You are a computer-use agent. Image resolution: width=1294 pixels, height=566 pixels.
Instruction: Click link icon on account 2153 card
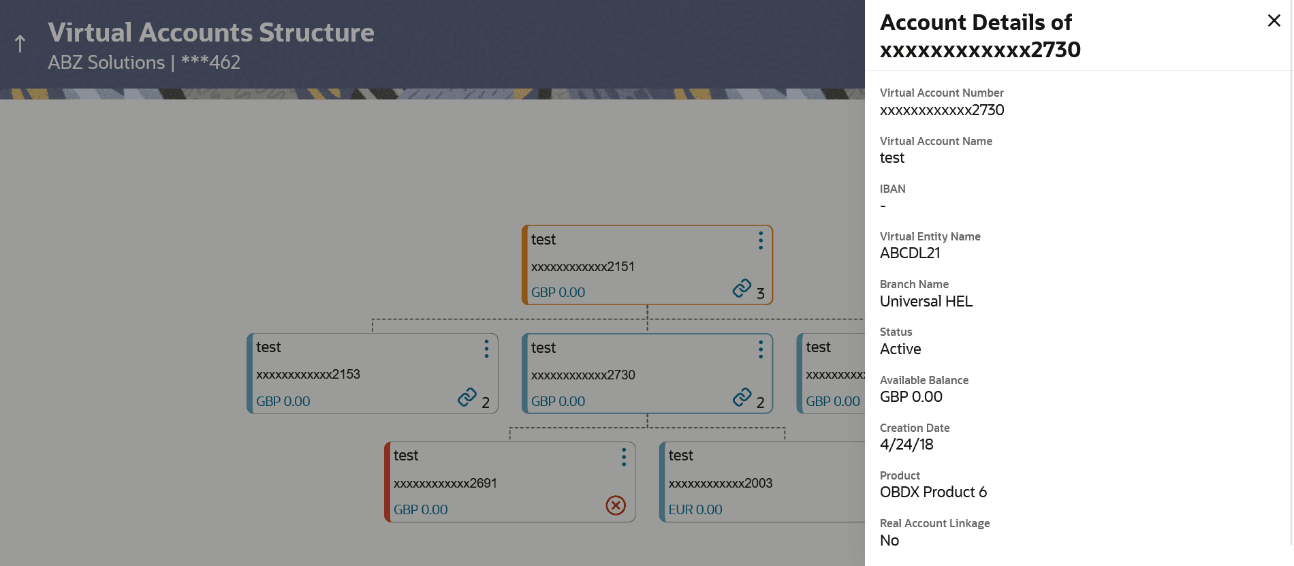tap(467, 397)
